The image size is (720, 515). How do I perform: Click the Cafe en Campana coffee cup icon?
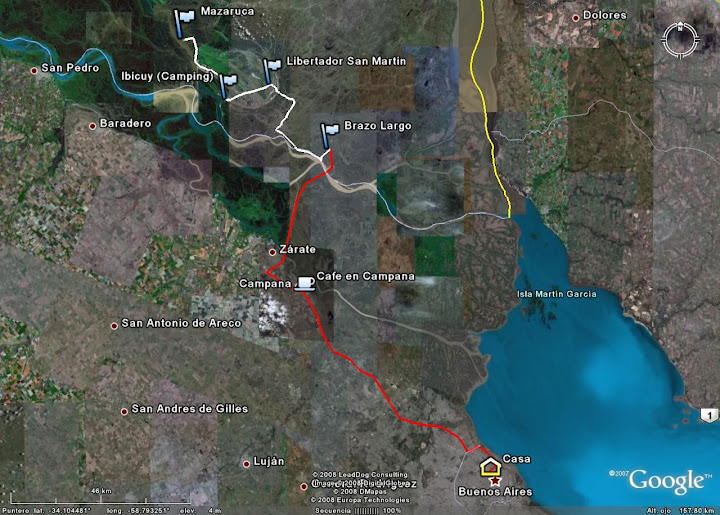pos(304,284)
